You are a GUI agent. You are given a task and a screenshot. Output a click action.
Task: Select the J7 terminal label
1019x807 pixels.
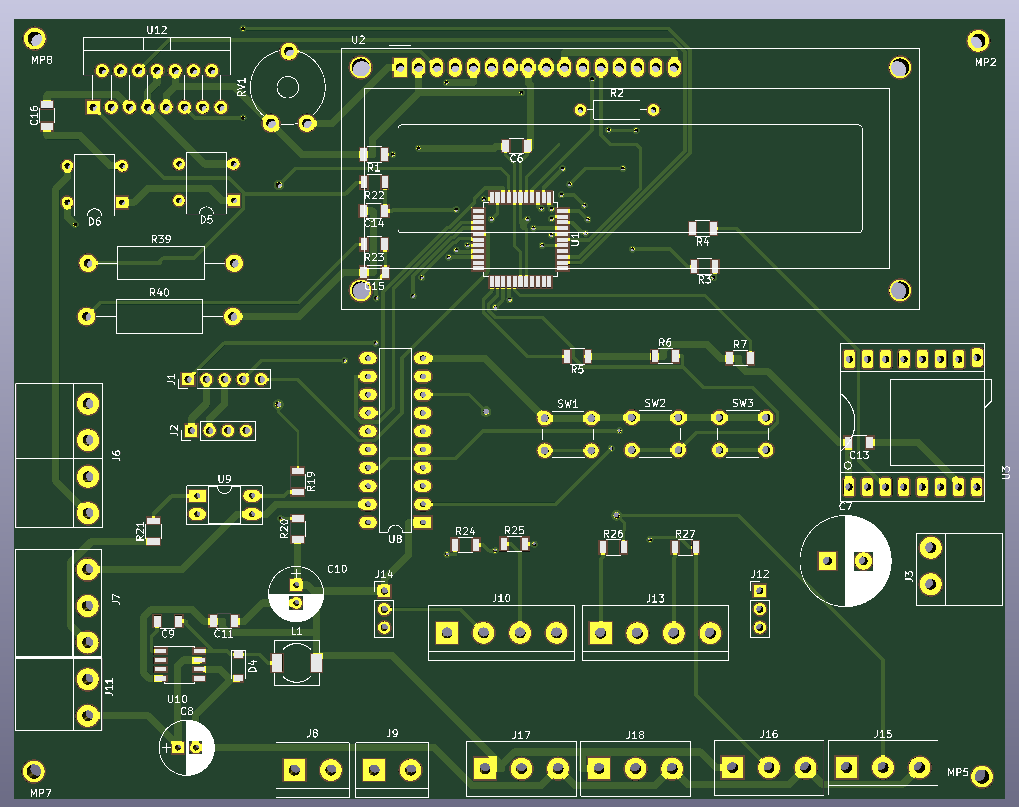tap(116, 599)
